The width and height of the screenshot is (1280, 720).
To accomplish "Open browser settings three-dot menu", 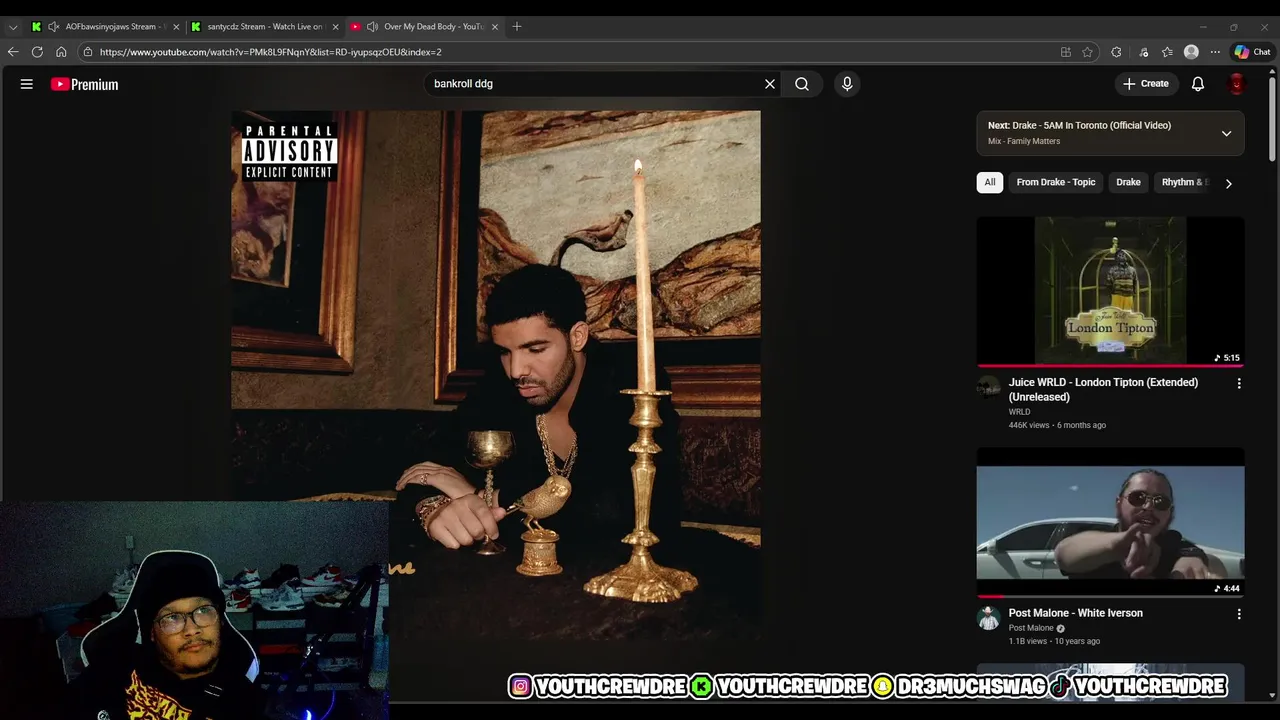I will 1215,52.
